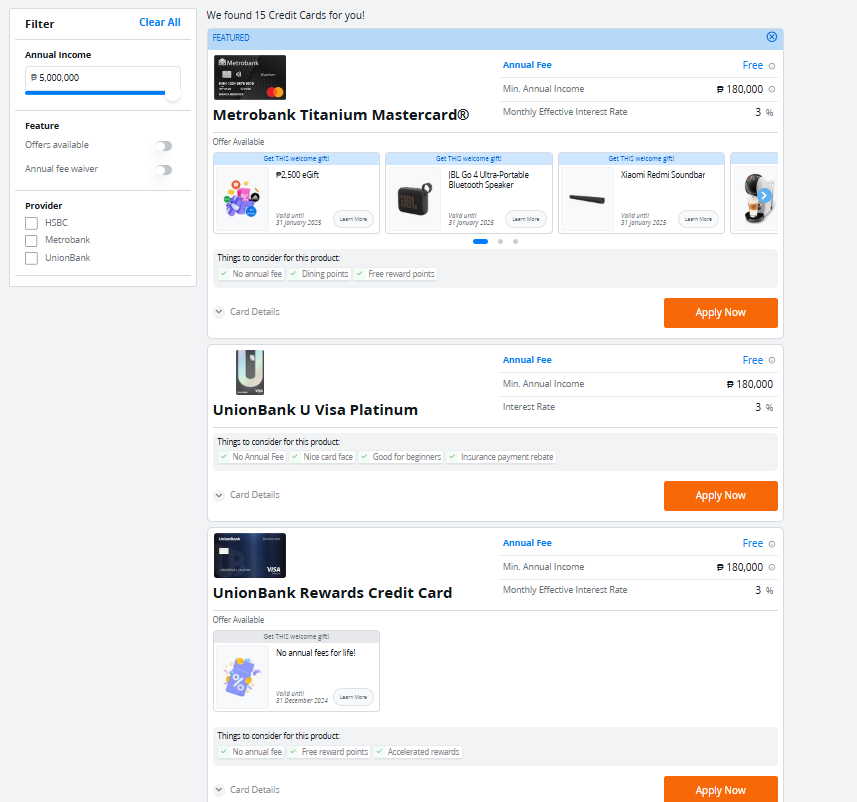Turn on the Annual fee waiver toggle
The width and height of the screenshot is (857, 802).
click(x=164, y=170)
